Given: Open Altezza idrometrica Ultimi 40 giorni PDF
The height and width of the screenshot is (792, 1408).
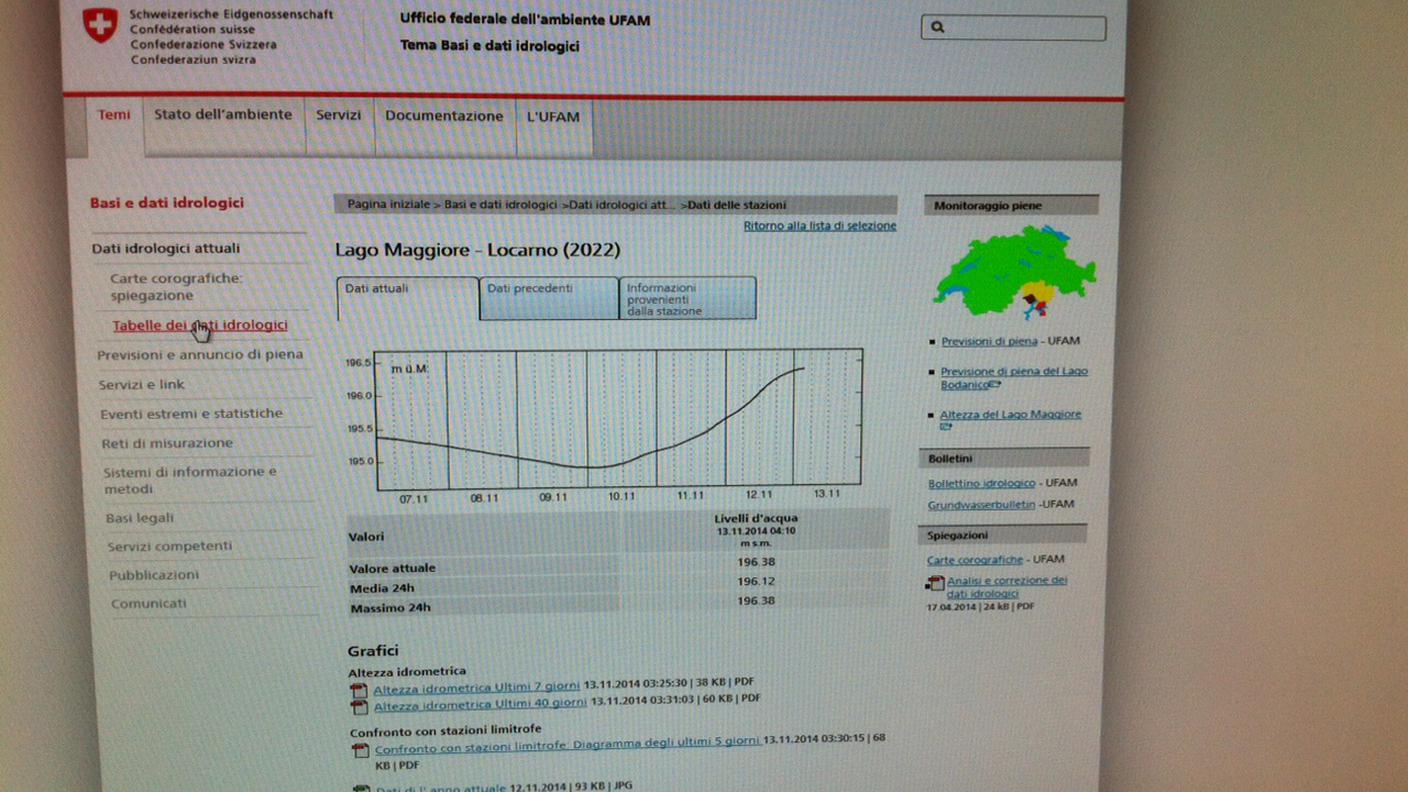Looking at the screenshot, I should (x=480, y=704).
